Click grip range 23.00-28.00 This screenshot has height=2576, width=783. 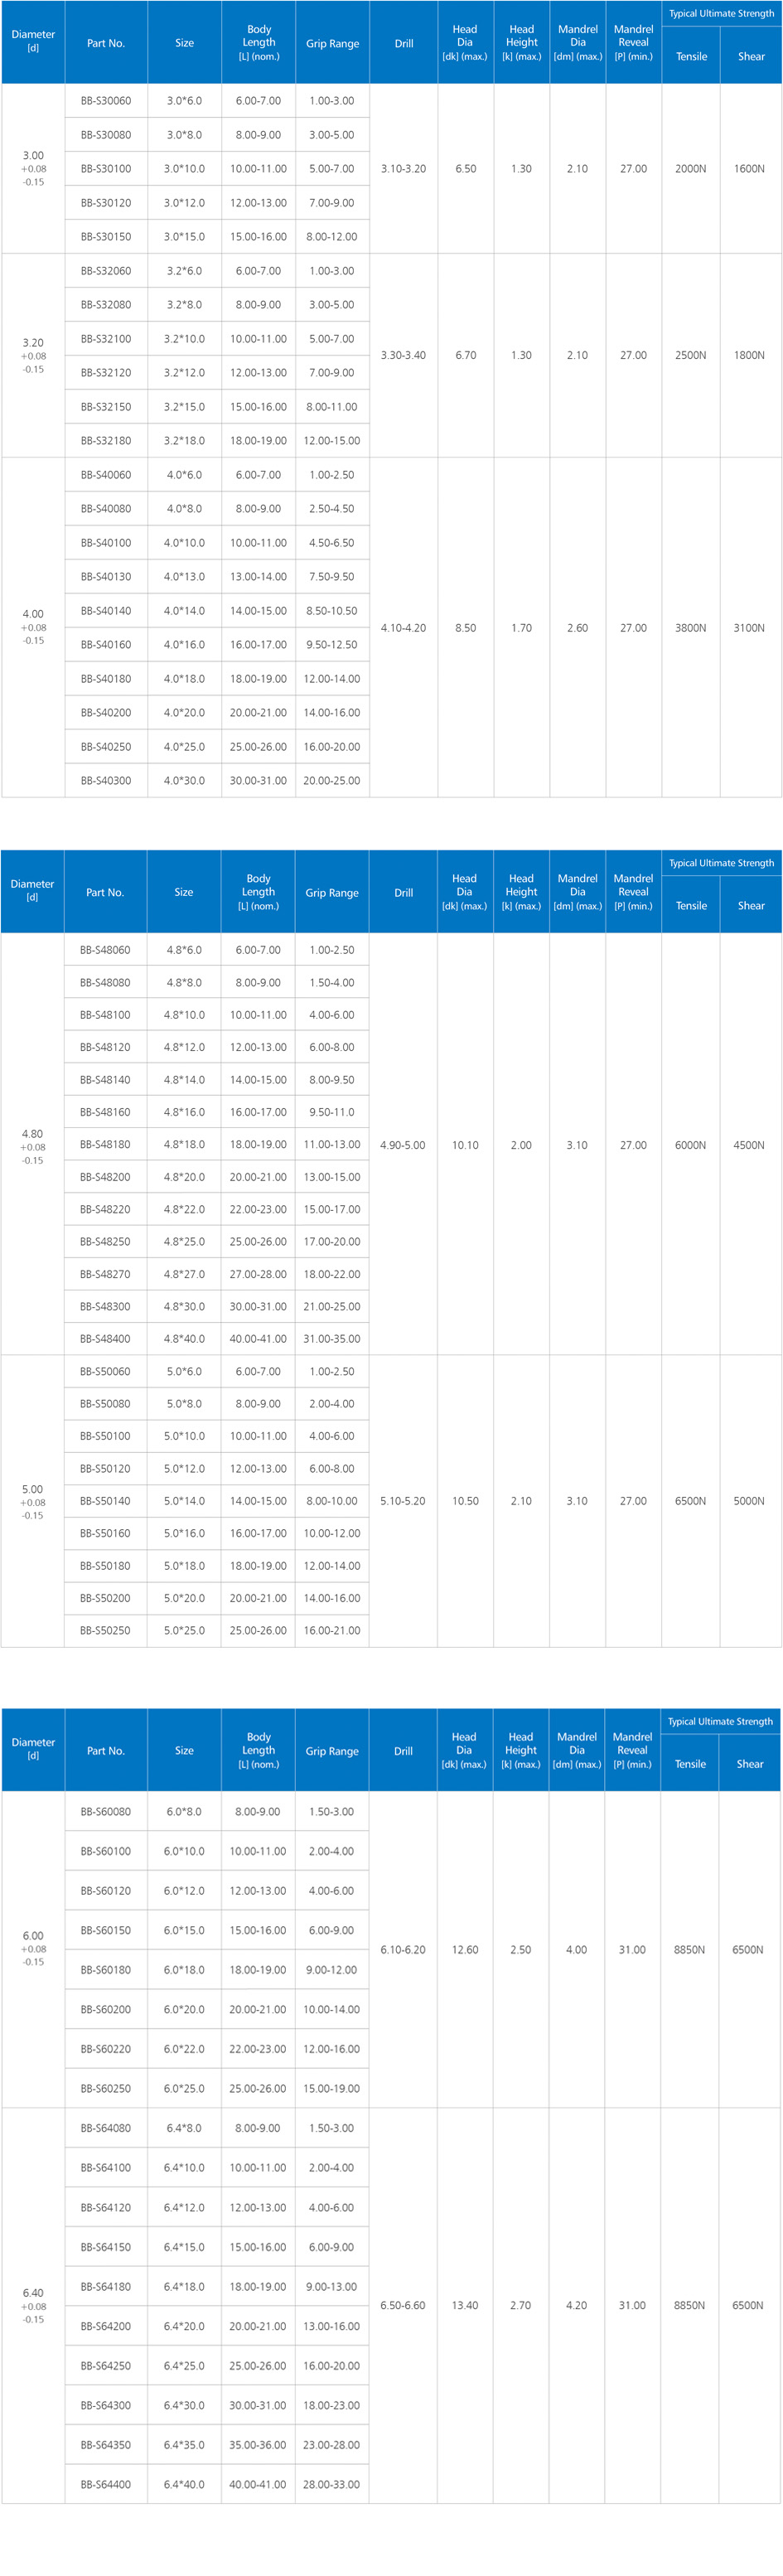click(331, 2445)
